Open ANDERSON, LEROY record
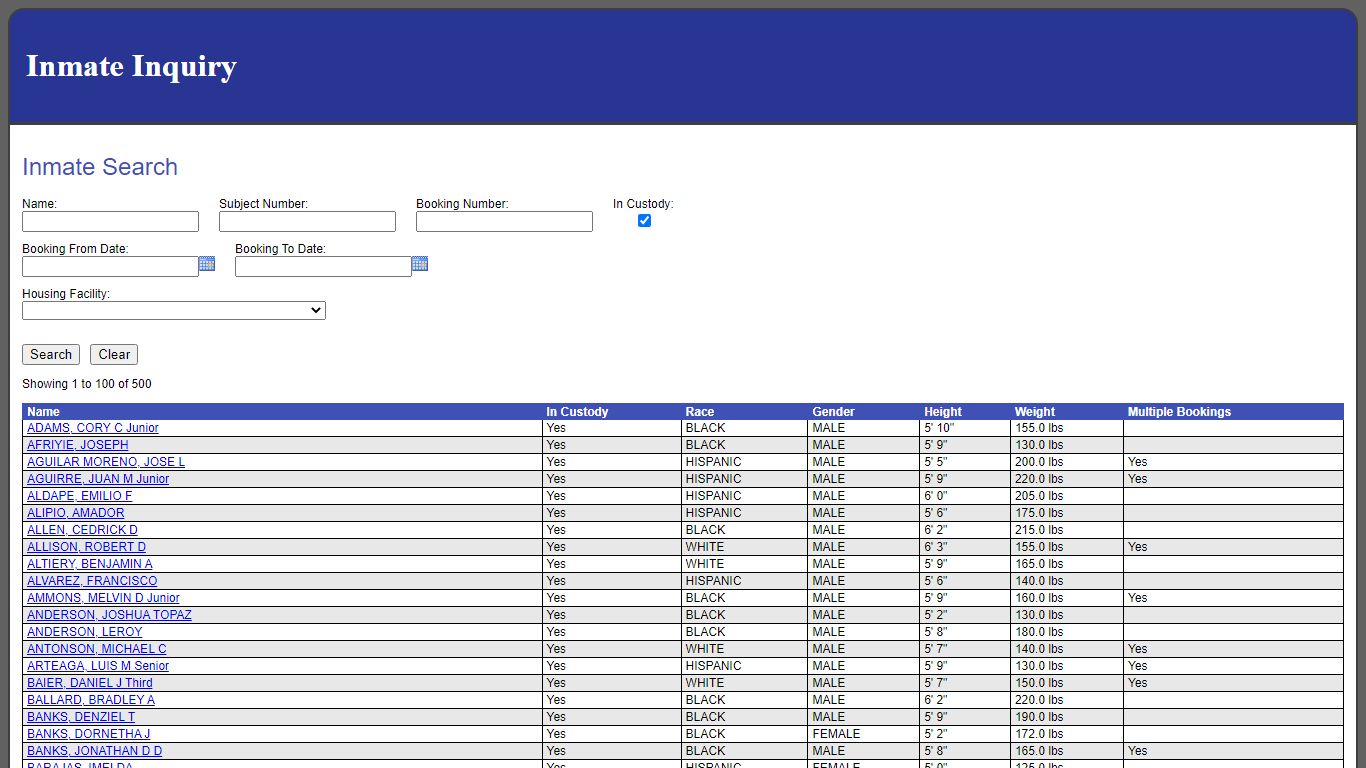Screen dimensions: 1366x768 coord(85,632)
